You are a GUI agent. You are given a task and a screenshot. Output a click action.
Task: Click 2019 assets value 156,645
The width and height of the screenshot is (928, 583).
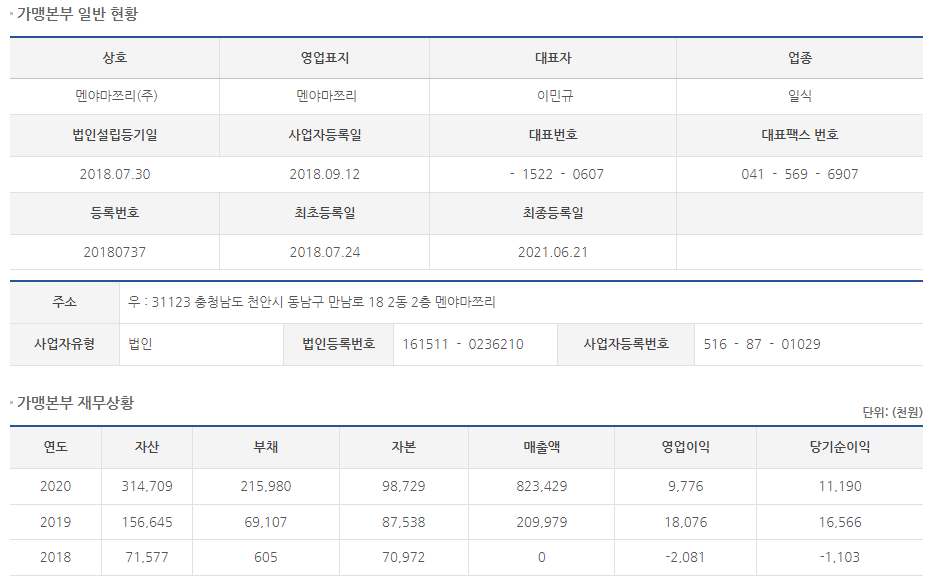click(x=147, y=523)
